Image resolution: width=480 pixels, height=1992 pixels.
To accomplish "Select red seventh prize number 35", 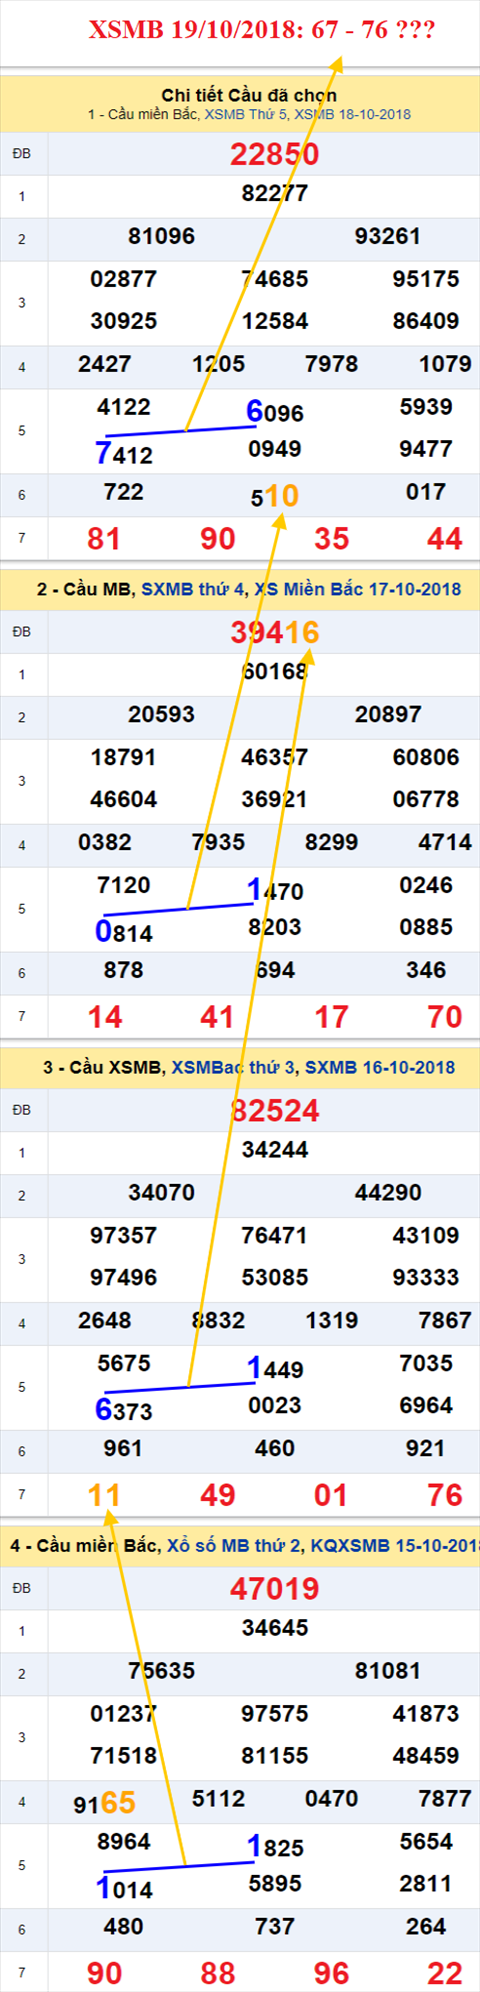I will pyautogui.click(x=332, y=538).
